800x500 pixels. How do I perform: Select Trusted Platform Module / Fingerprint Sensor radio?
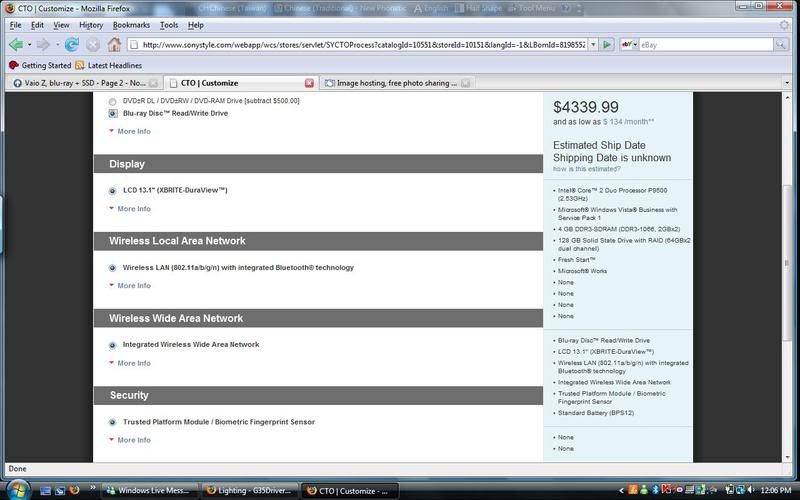click(x=112, y=422)
